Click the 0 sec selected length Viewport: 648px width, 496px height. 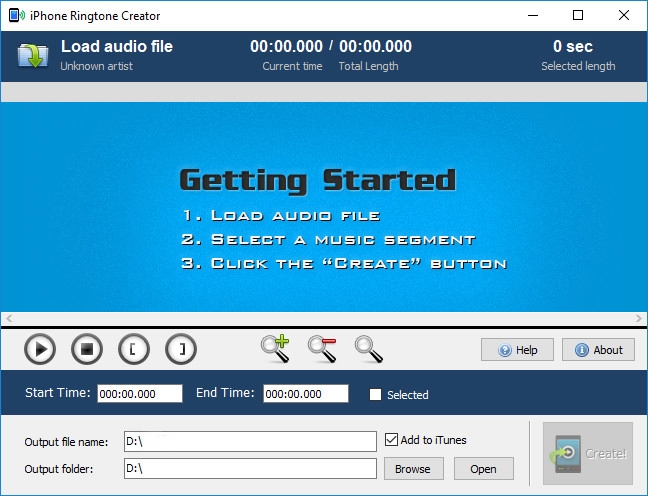pyautogui.click(x=573, y=46)
